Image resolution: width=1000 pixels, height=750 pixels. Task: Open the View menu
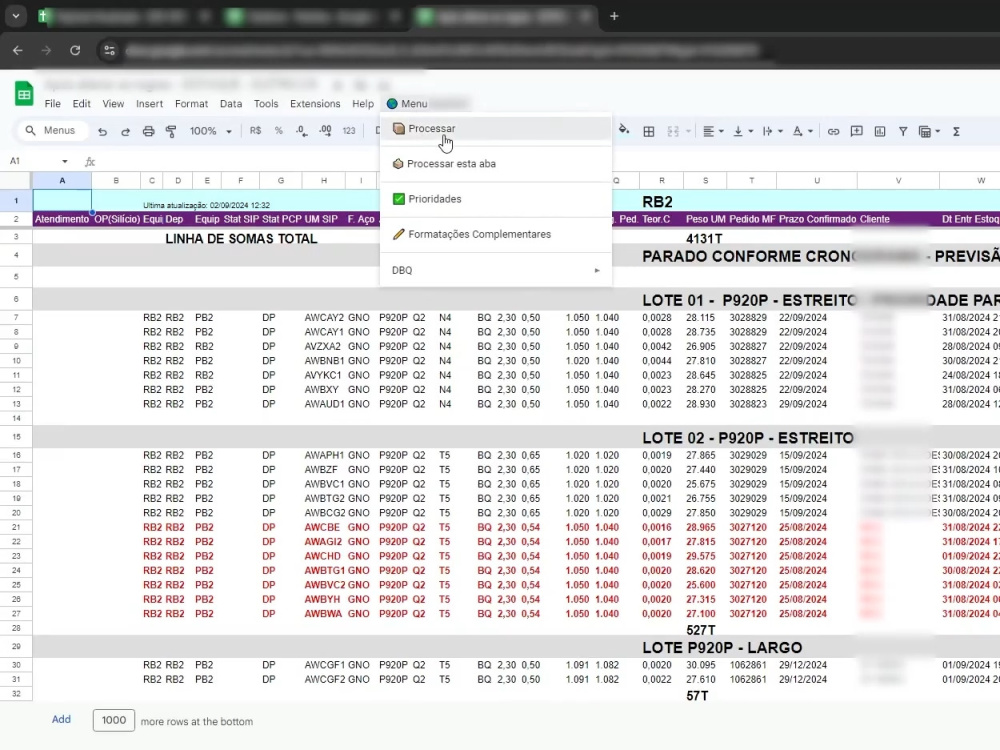[x=113, y=103]
